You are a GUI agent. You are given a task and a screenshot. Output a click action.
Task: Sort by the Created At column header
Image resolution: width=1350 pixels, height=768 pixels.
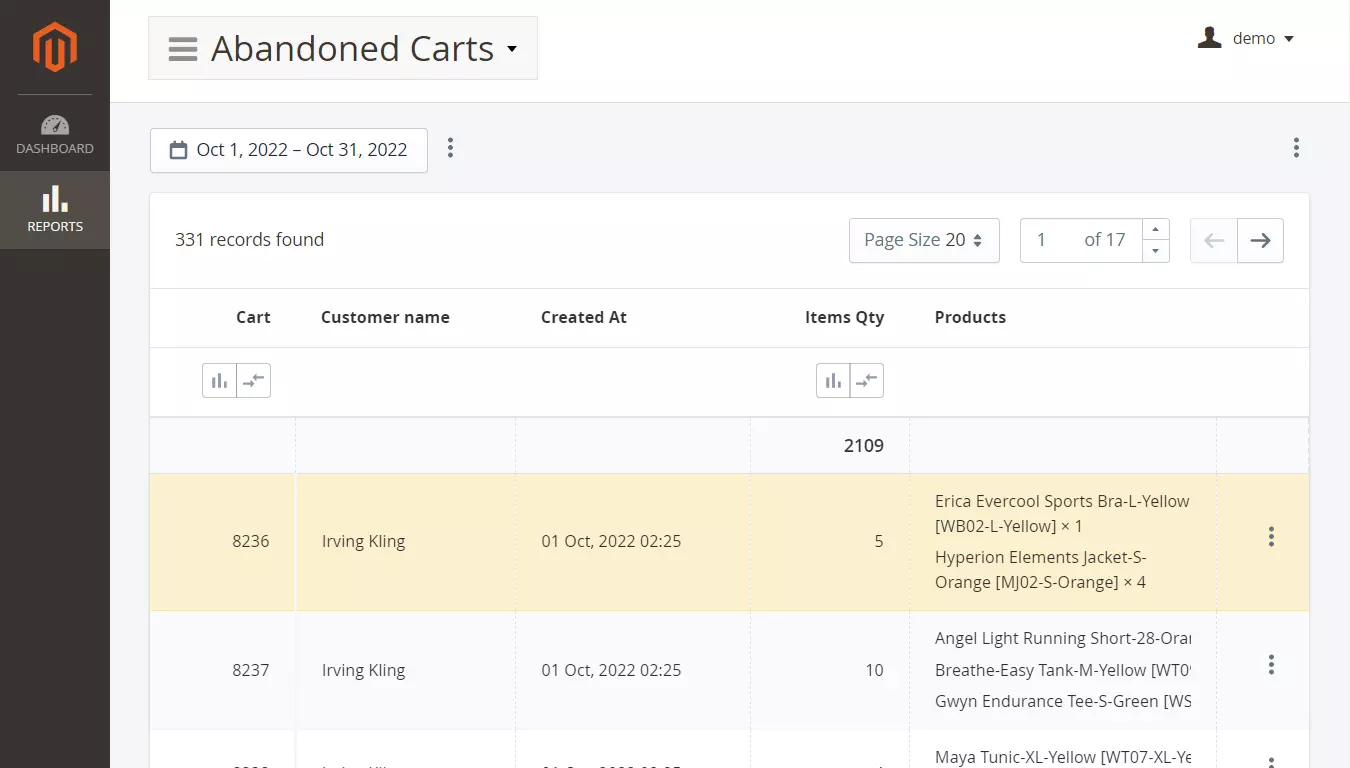point(583,317)
